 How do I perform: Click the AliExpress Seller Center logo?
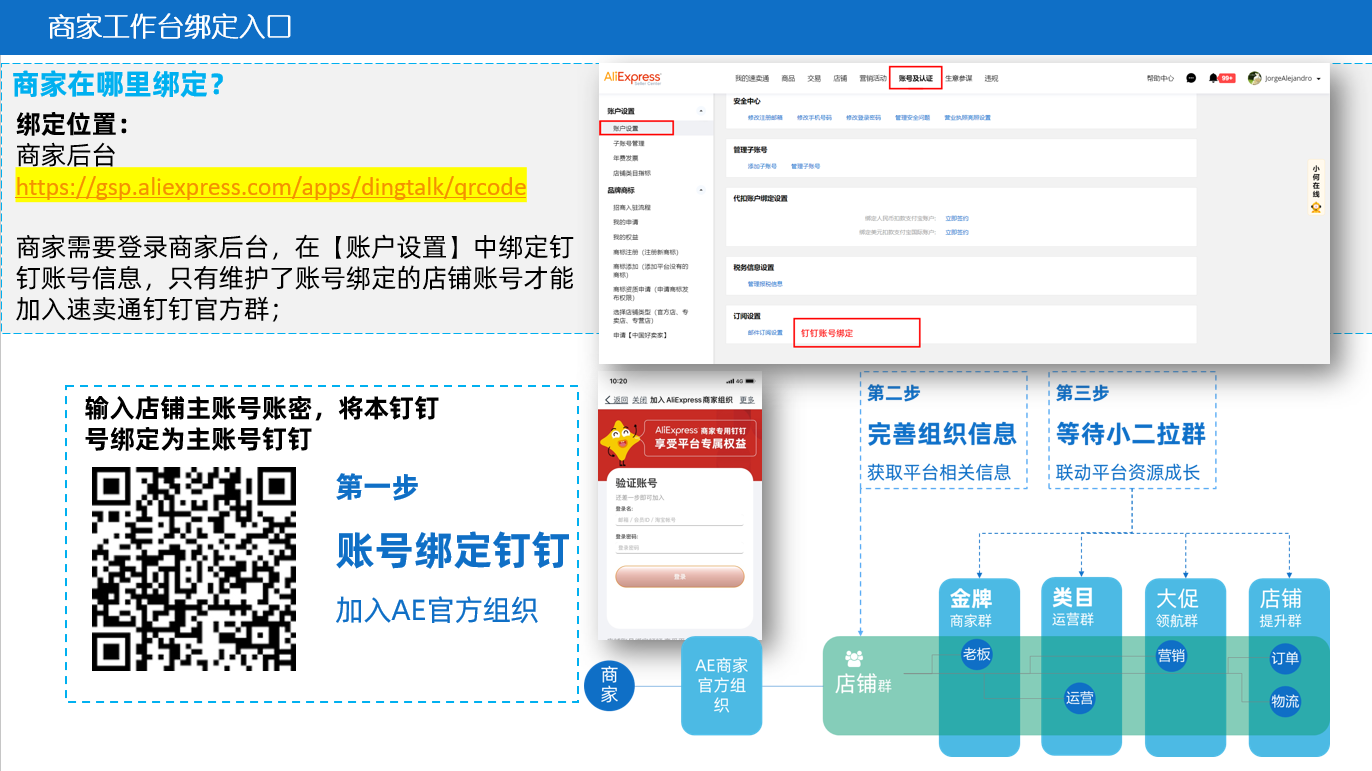pos(632,78)
